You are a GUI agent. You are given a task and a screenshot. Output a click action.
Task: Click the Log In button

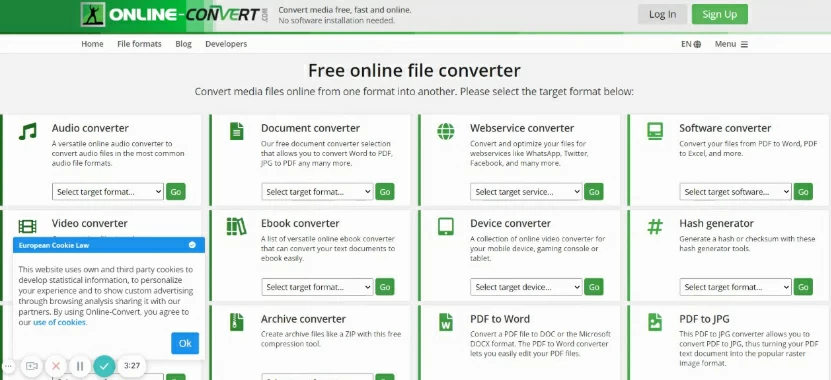(x=662, y=14)
